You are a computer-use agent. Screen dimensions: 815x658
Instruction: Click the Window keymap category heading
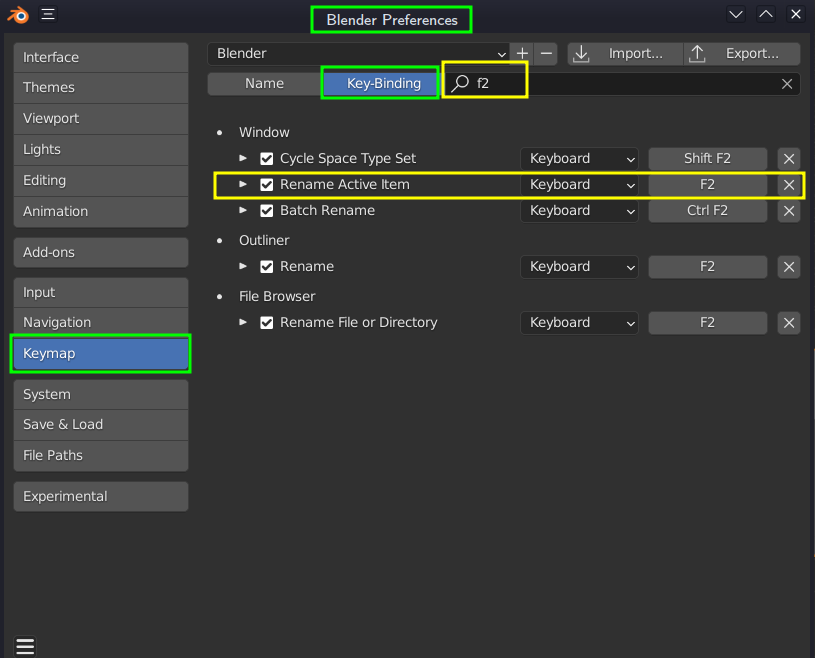click(x=264, y=133)
